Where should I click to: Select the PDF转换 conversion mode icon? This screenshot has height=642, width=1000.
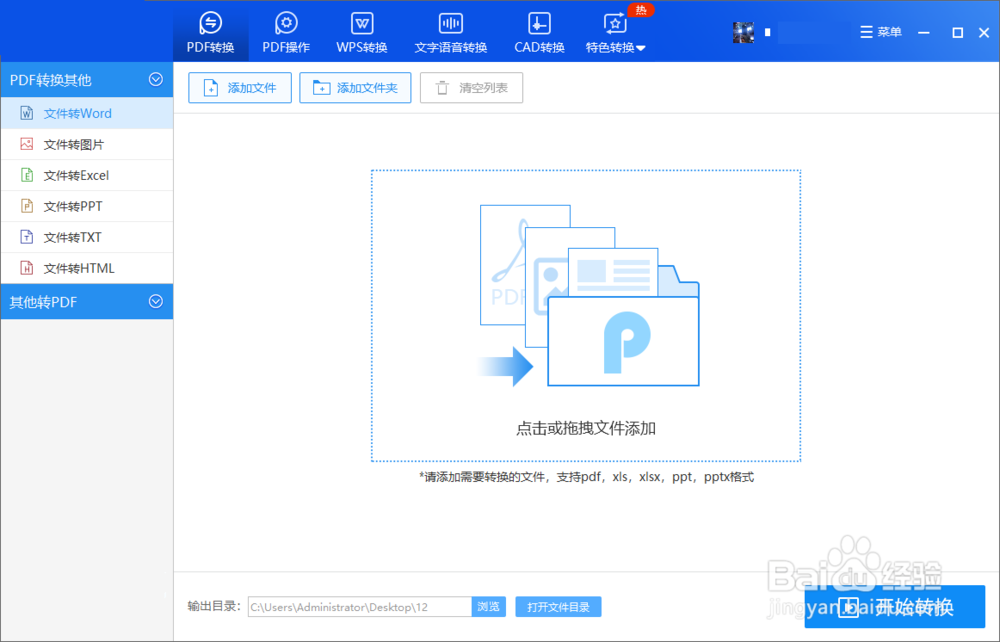point(210,30)
